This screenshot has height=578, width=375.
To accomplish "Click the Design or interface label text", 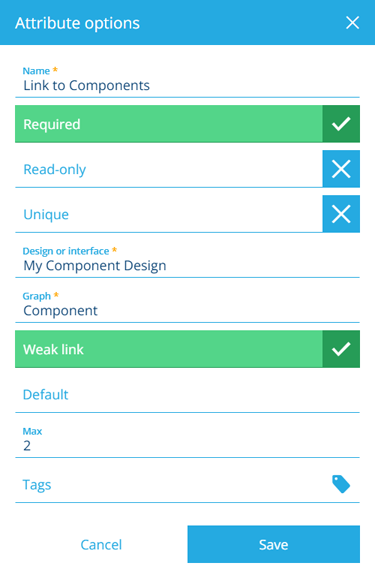I will click(x=66, y=251).
